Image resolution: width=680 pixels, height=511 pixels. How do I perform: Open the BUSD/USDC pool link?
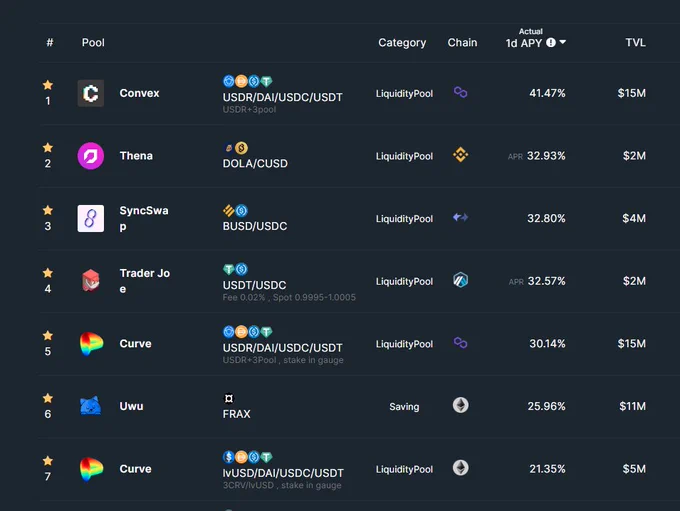click(255, 226)
